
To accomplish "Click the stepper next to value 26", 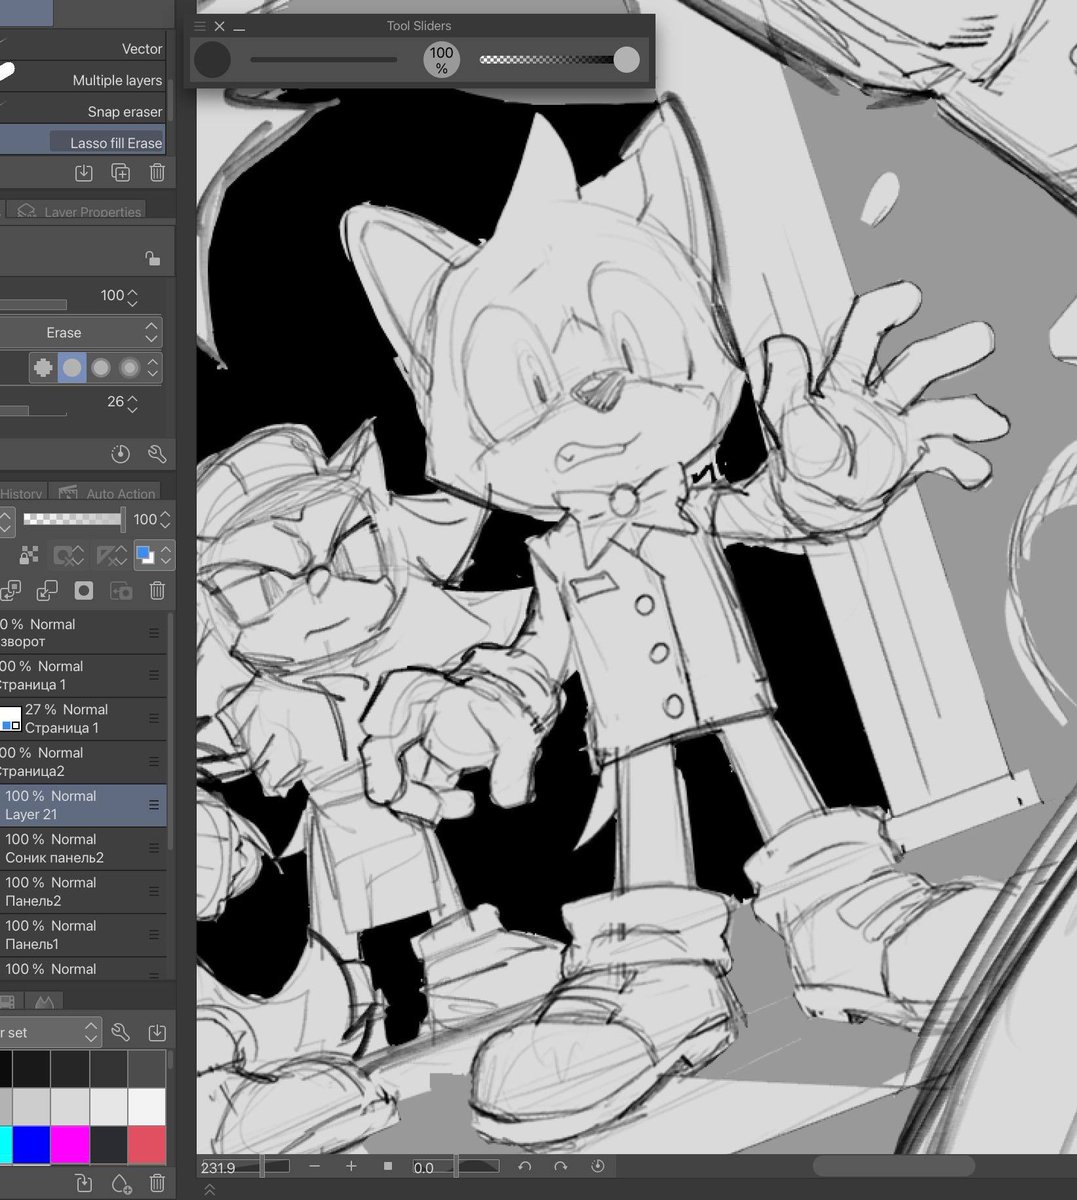I will [x=133, y=403].
